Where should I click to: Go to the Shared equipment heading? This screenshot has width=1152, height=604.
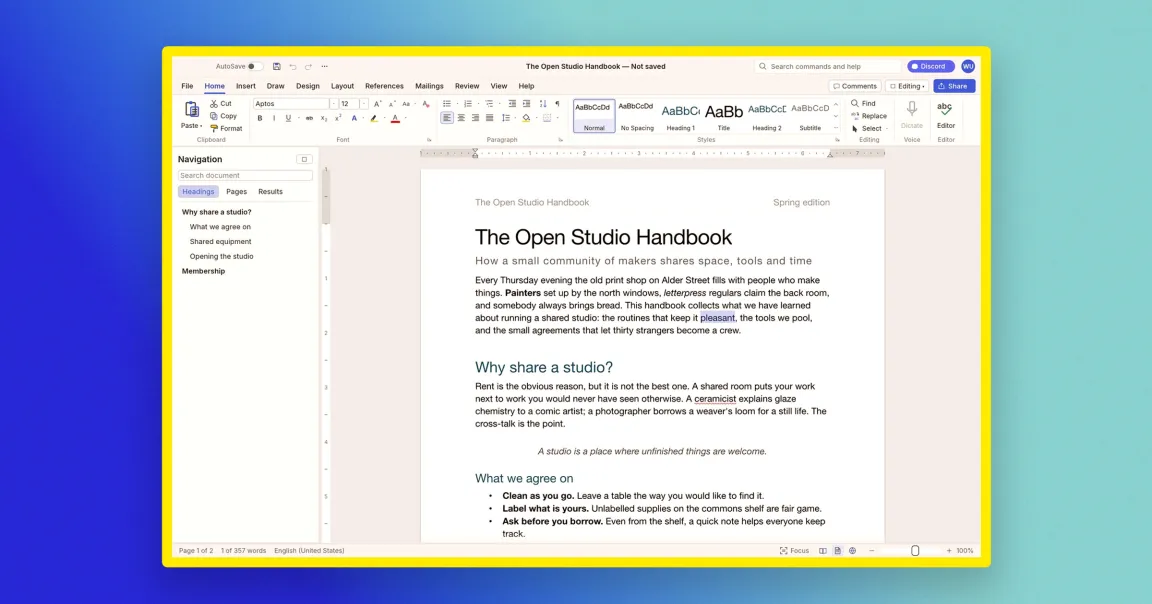pyautogui.click(x=220, y=242)
